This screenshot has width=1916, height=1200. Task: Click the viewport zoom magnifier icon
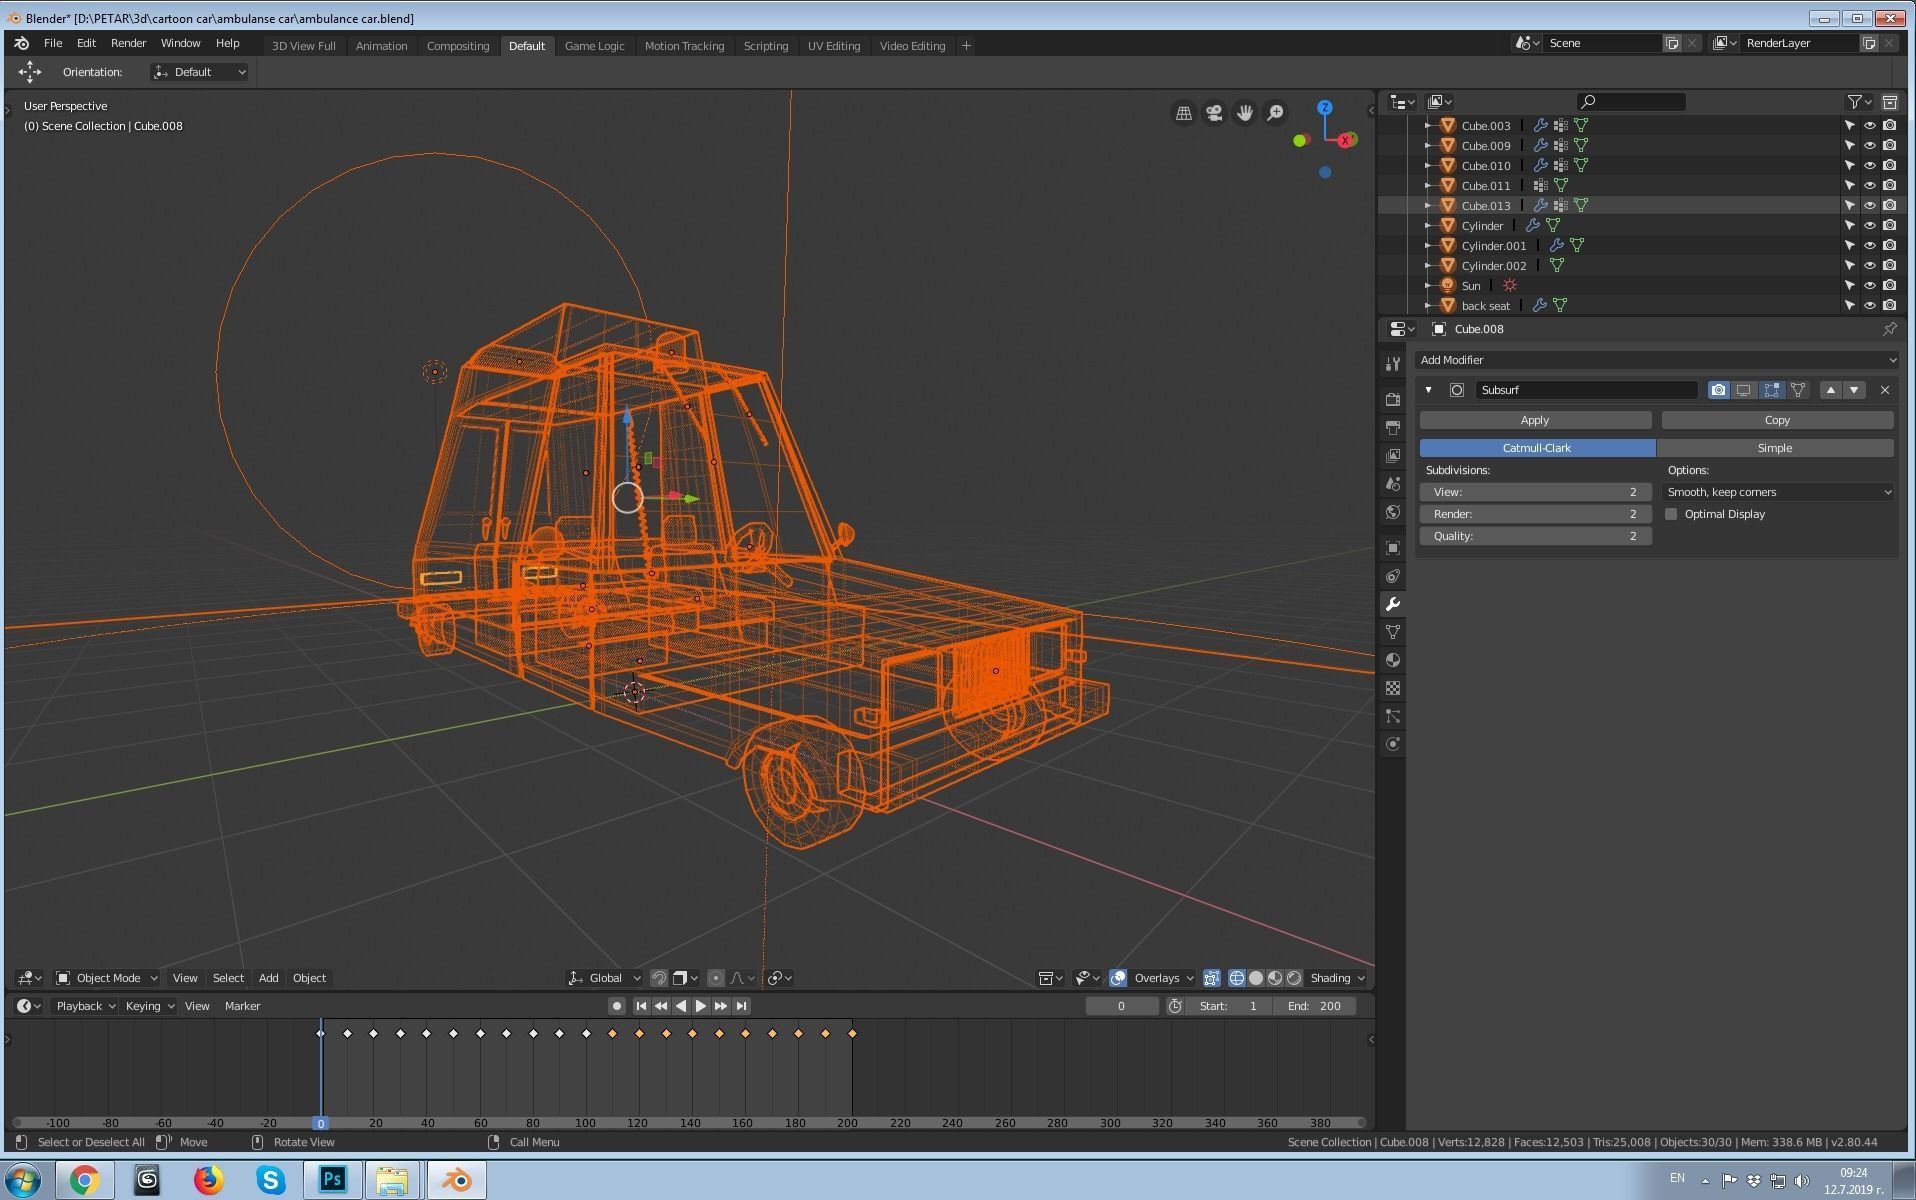pos(1275,113)
